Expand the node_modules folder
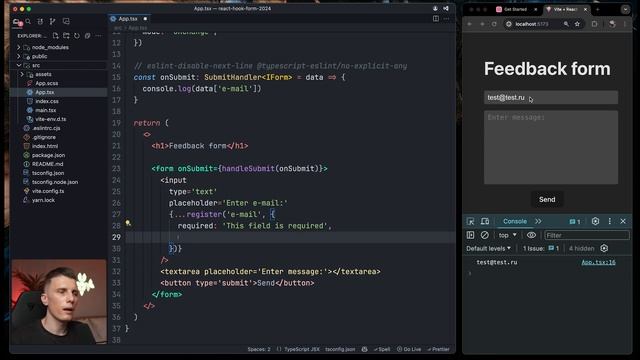The image size is (640, 360). 18,47
